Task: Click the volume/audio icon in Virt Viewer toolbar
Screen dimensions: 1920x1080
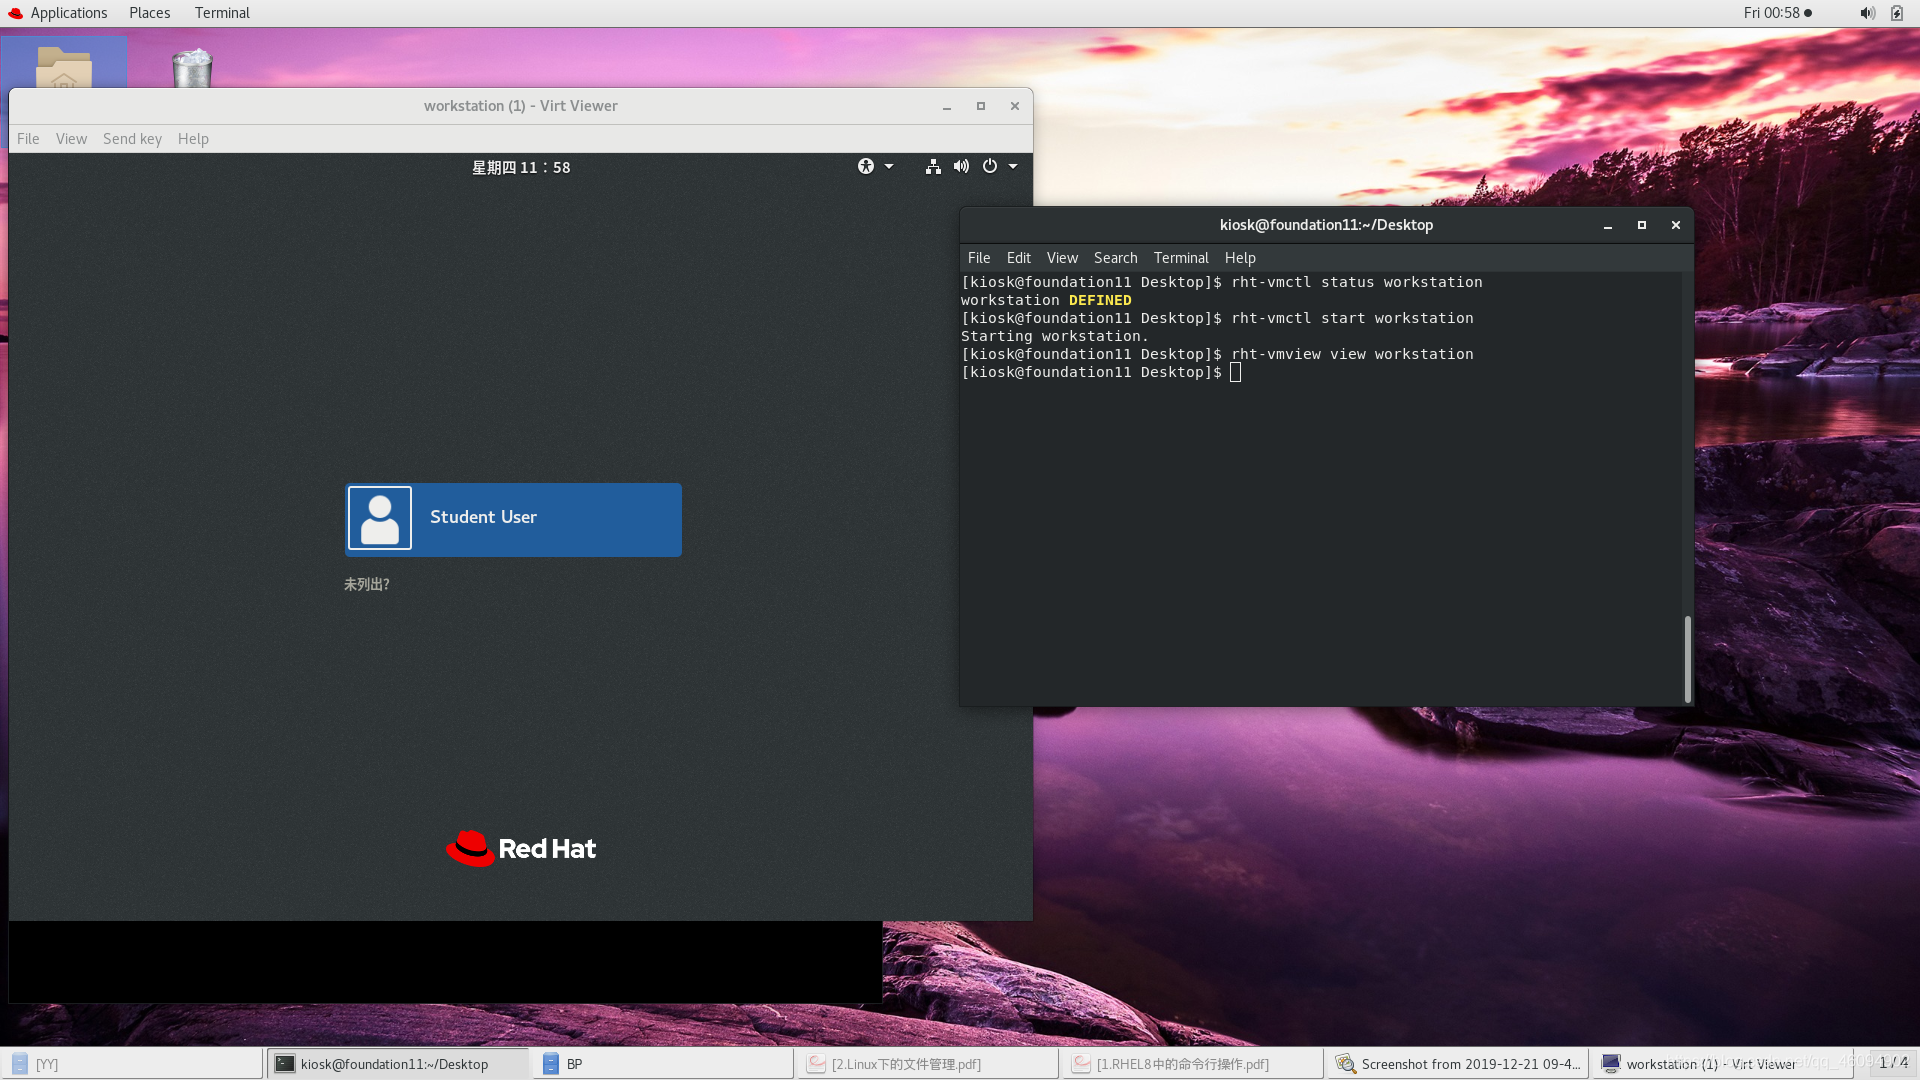Action: point(963,166)
